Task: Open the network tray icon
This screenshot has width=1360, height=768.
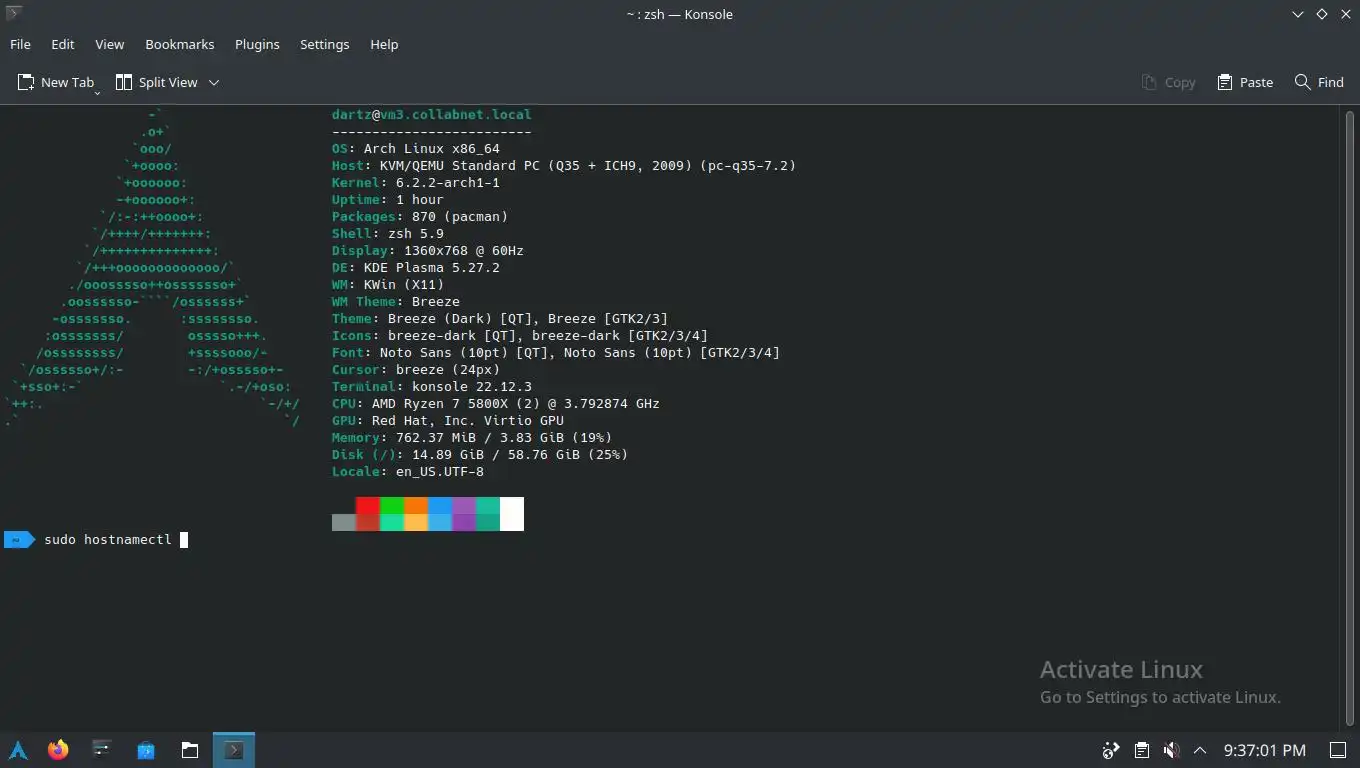Action: point(1110,750)
